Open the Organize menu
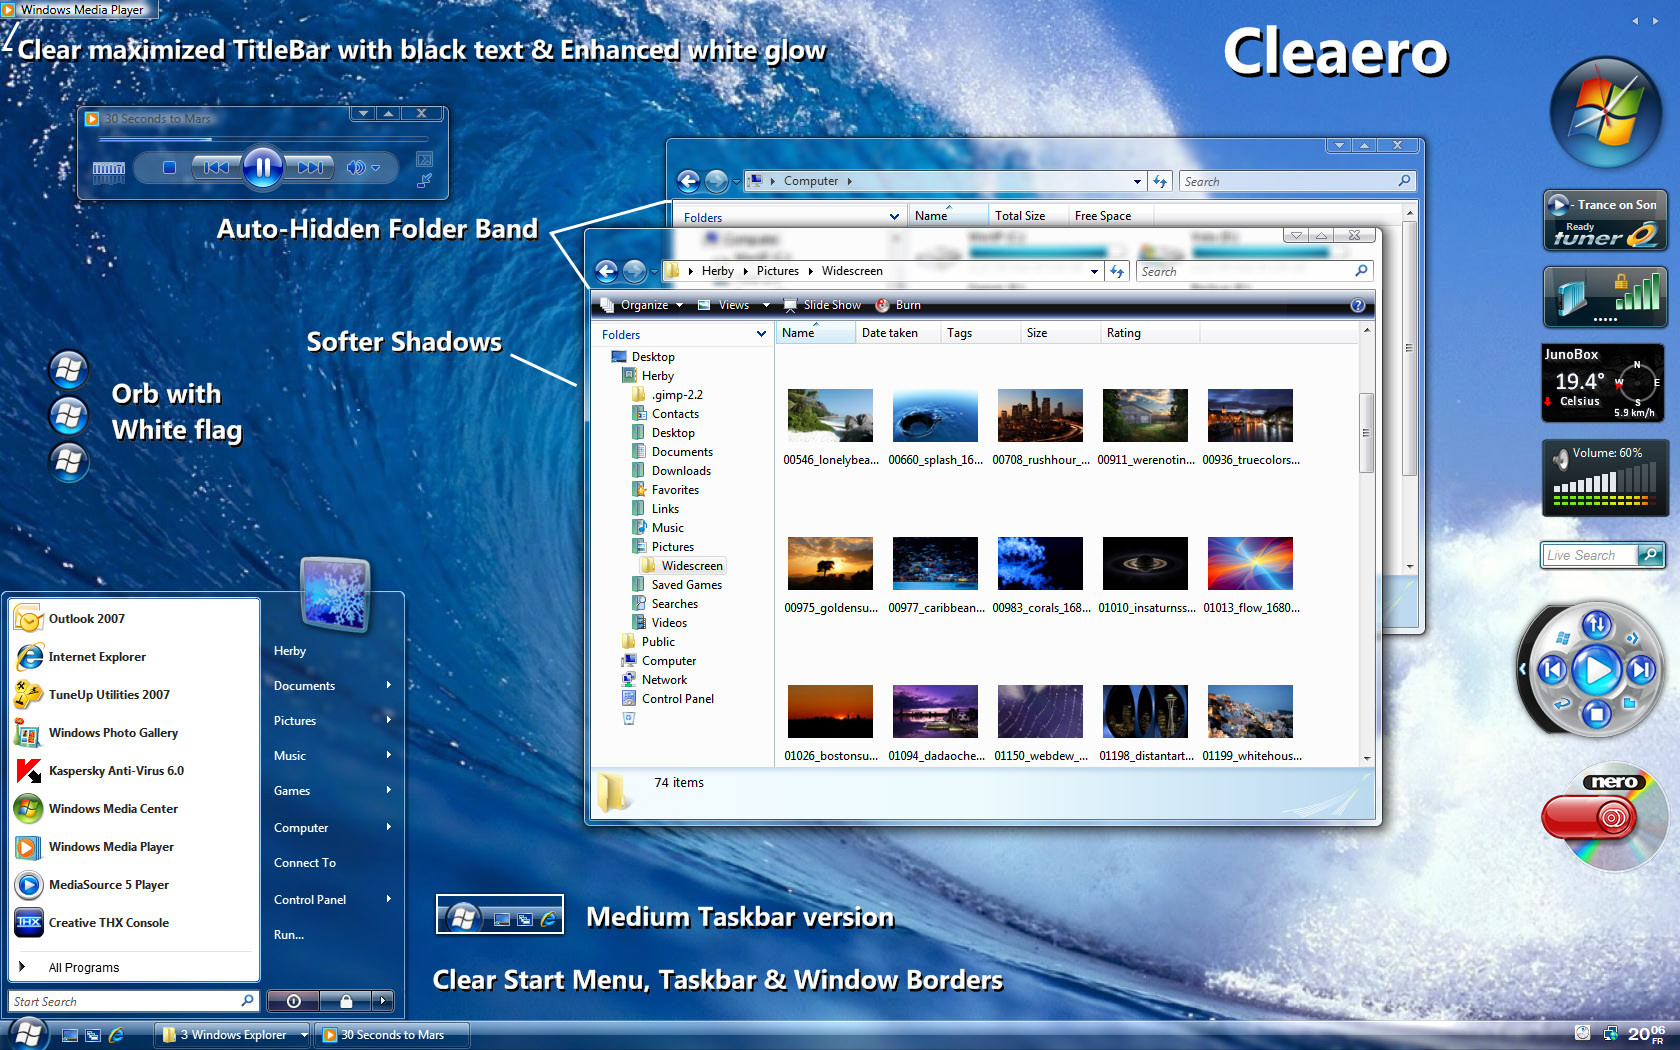The image size is (1680, 1050). [x=642, y=305]
